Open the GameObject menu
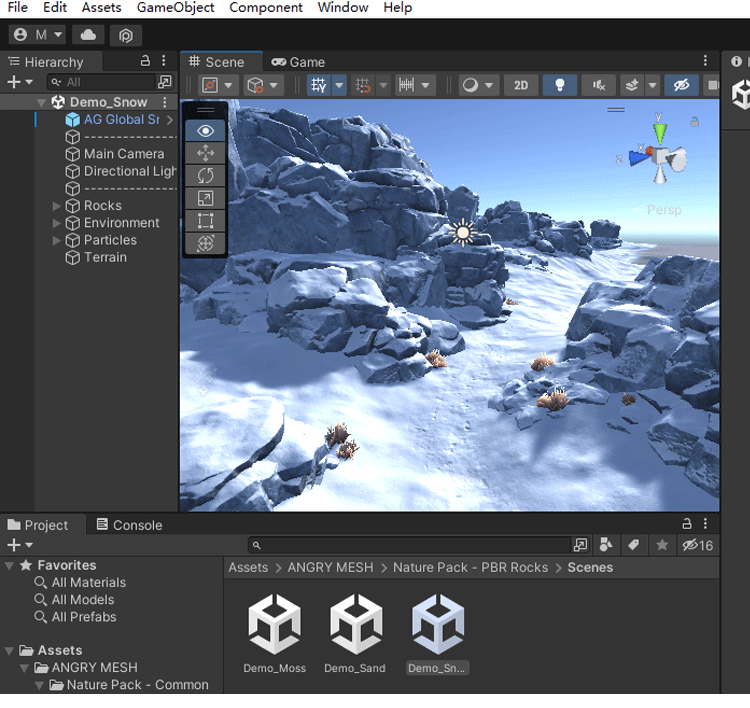The image size is (750, 708). click(x=175, y=8)
